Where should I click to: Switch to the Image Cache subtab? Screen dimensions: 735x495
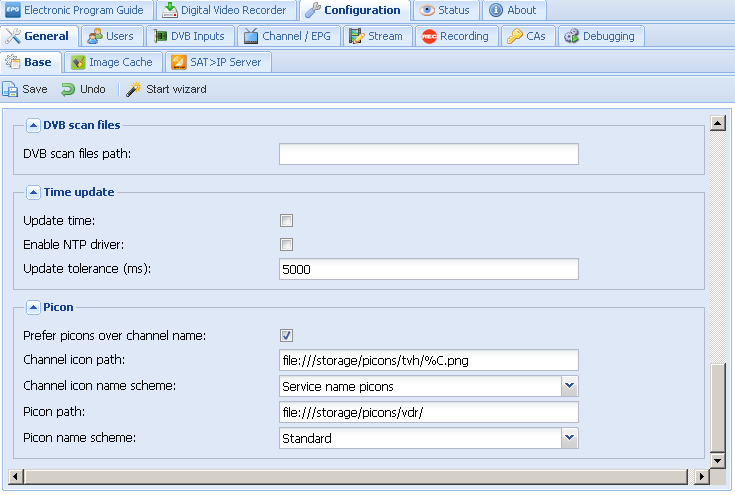[113, 62]
